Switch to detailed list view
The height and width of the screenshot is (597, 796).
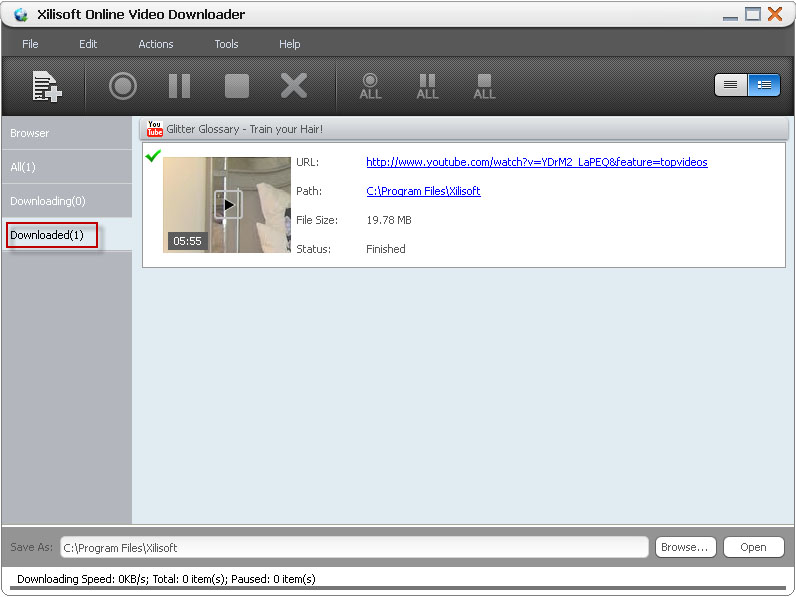pos(764,85)
